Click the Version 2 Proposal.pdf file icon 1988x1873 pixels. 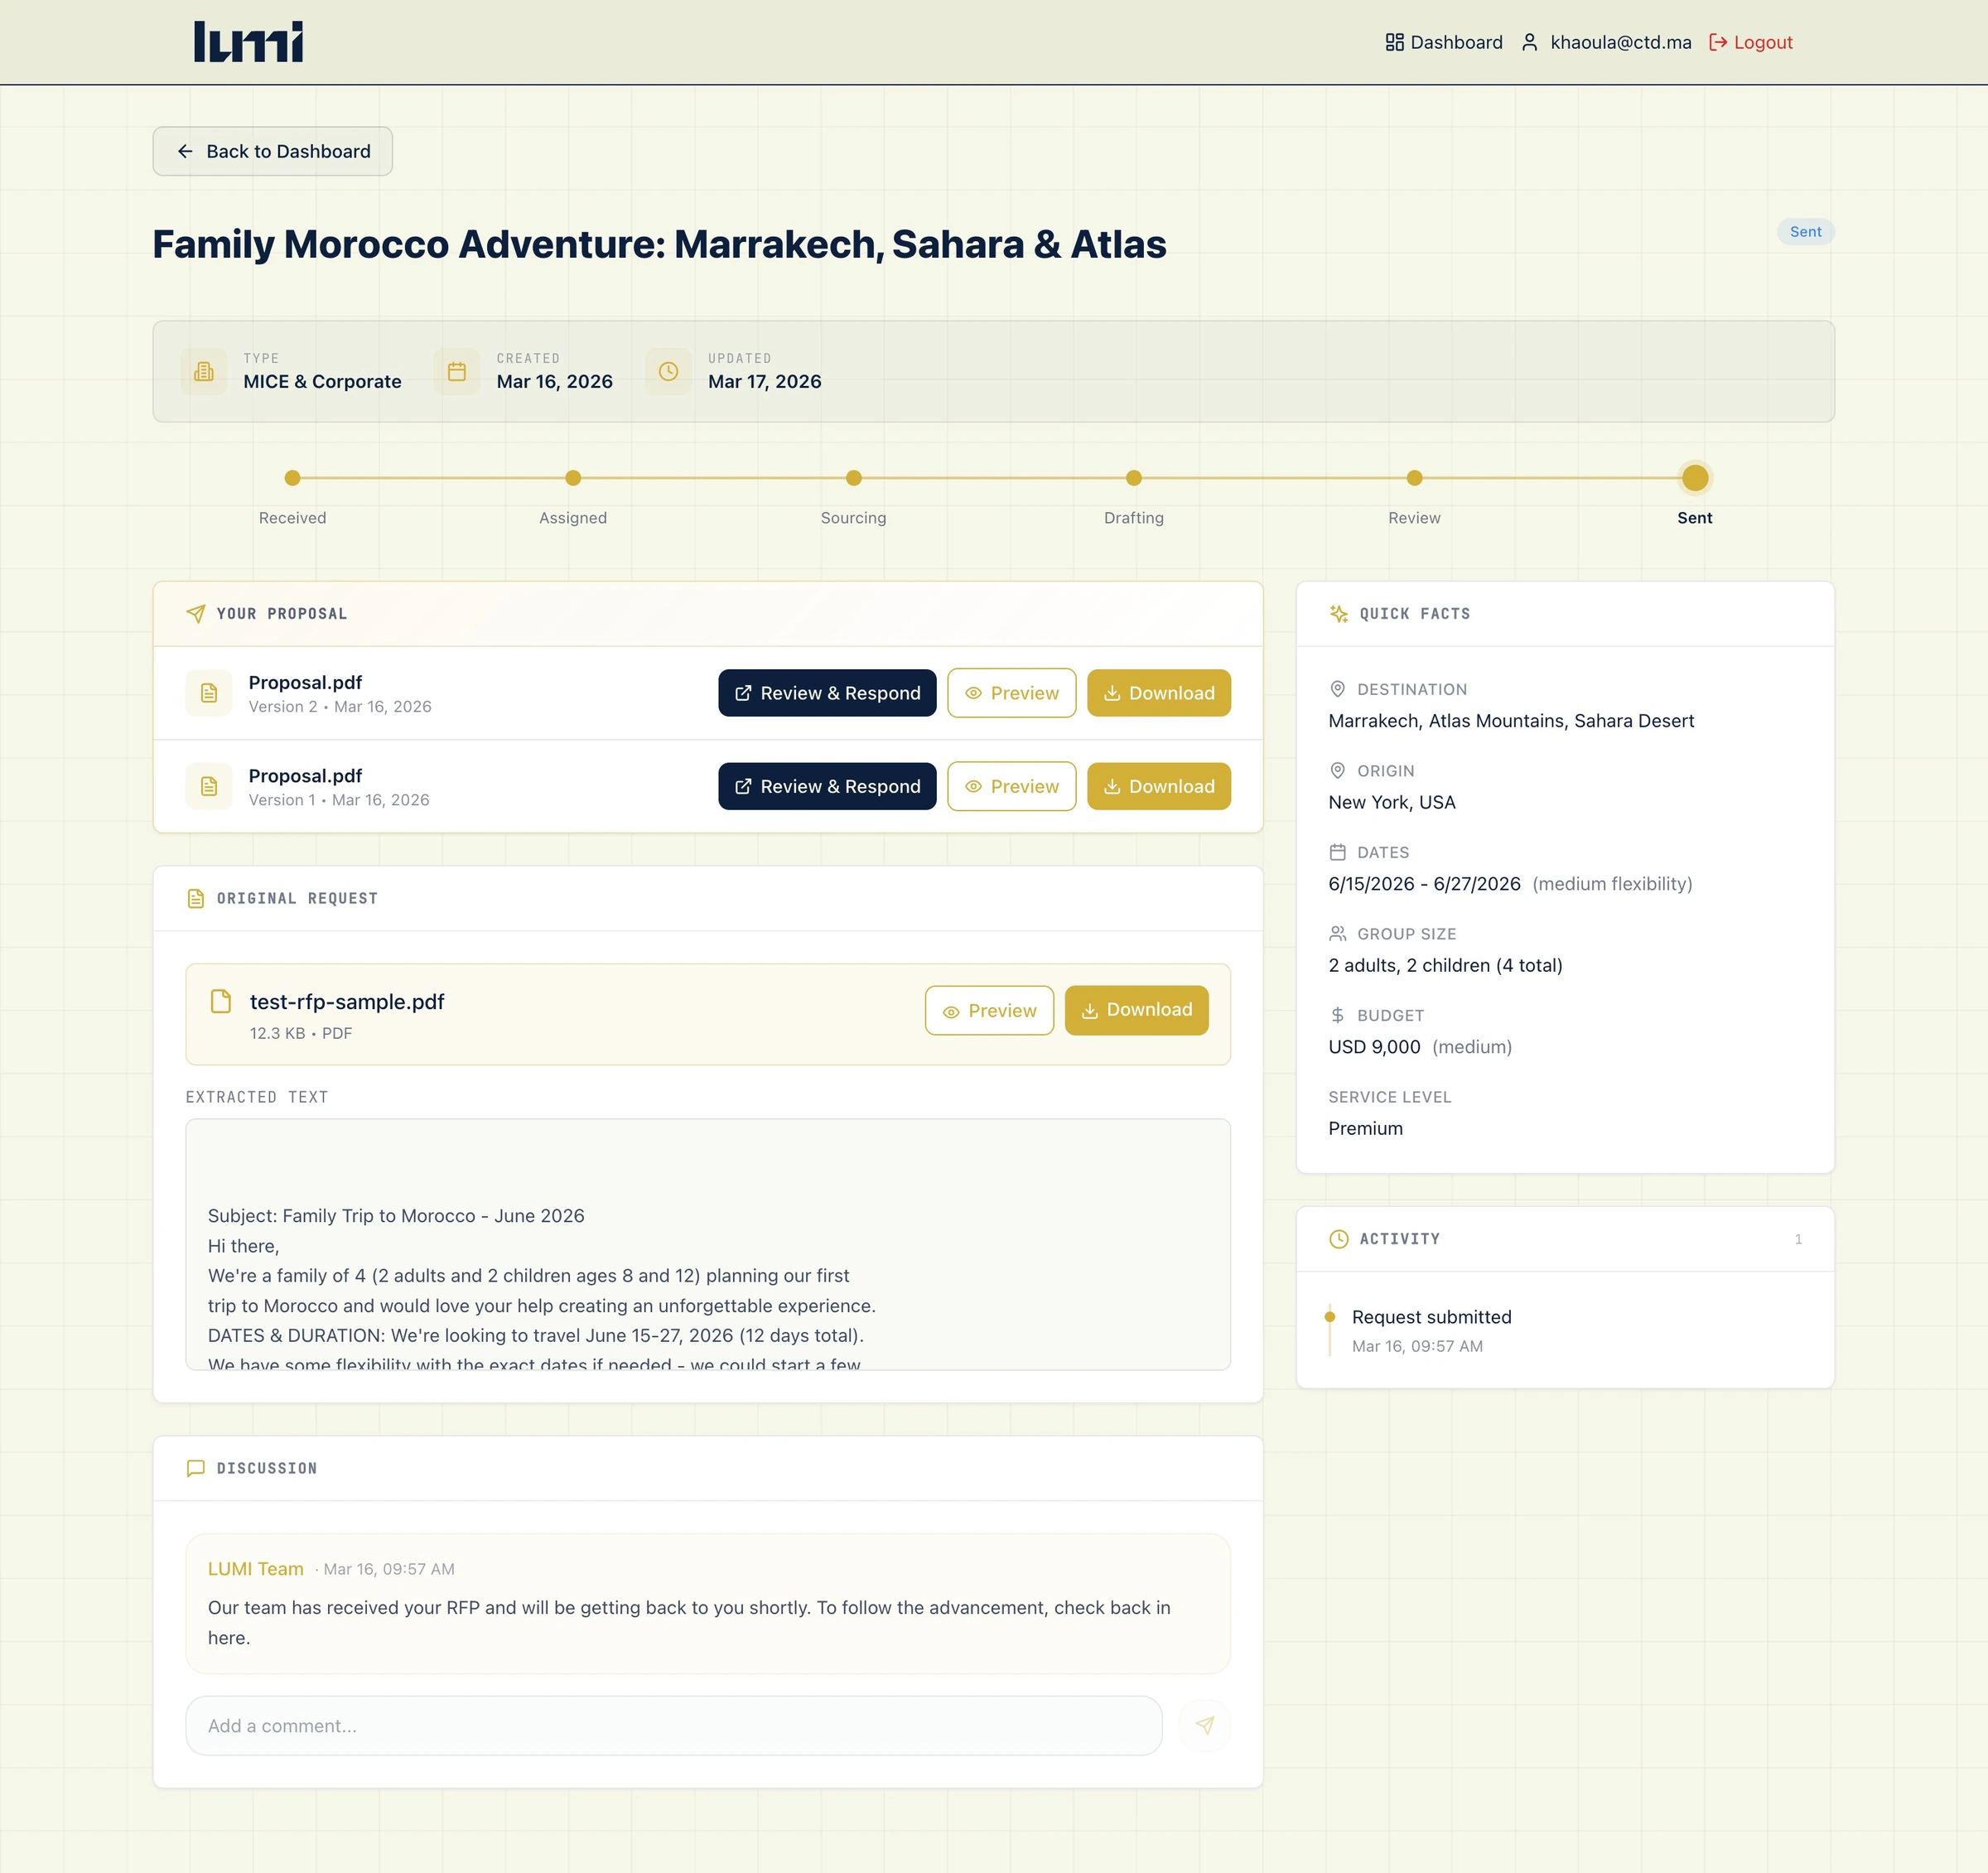[209, 693]
